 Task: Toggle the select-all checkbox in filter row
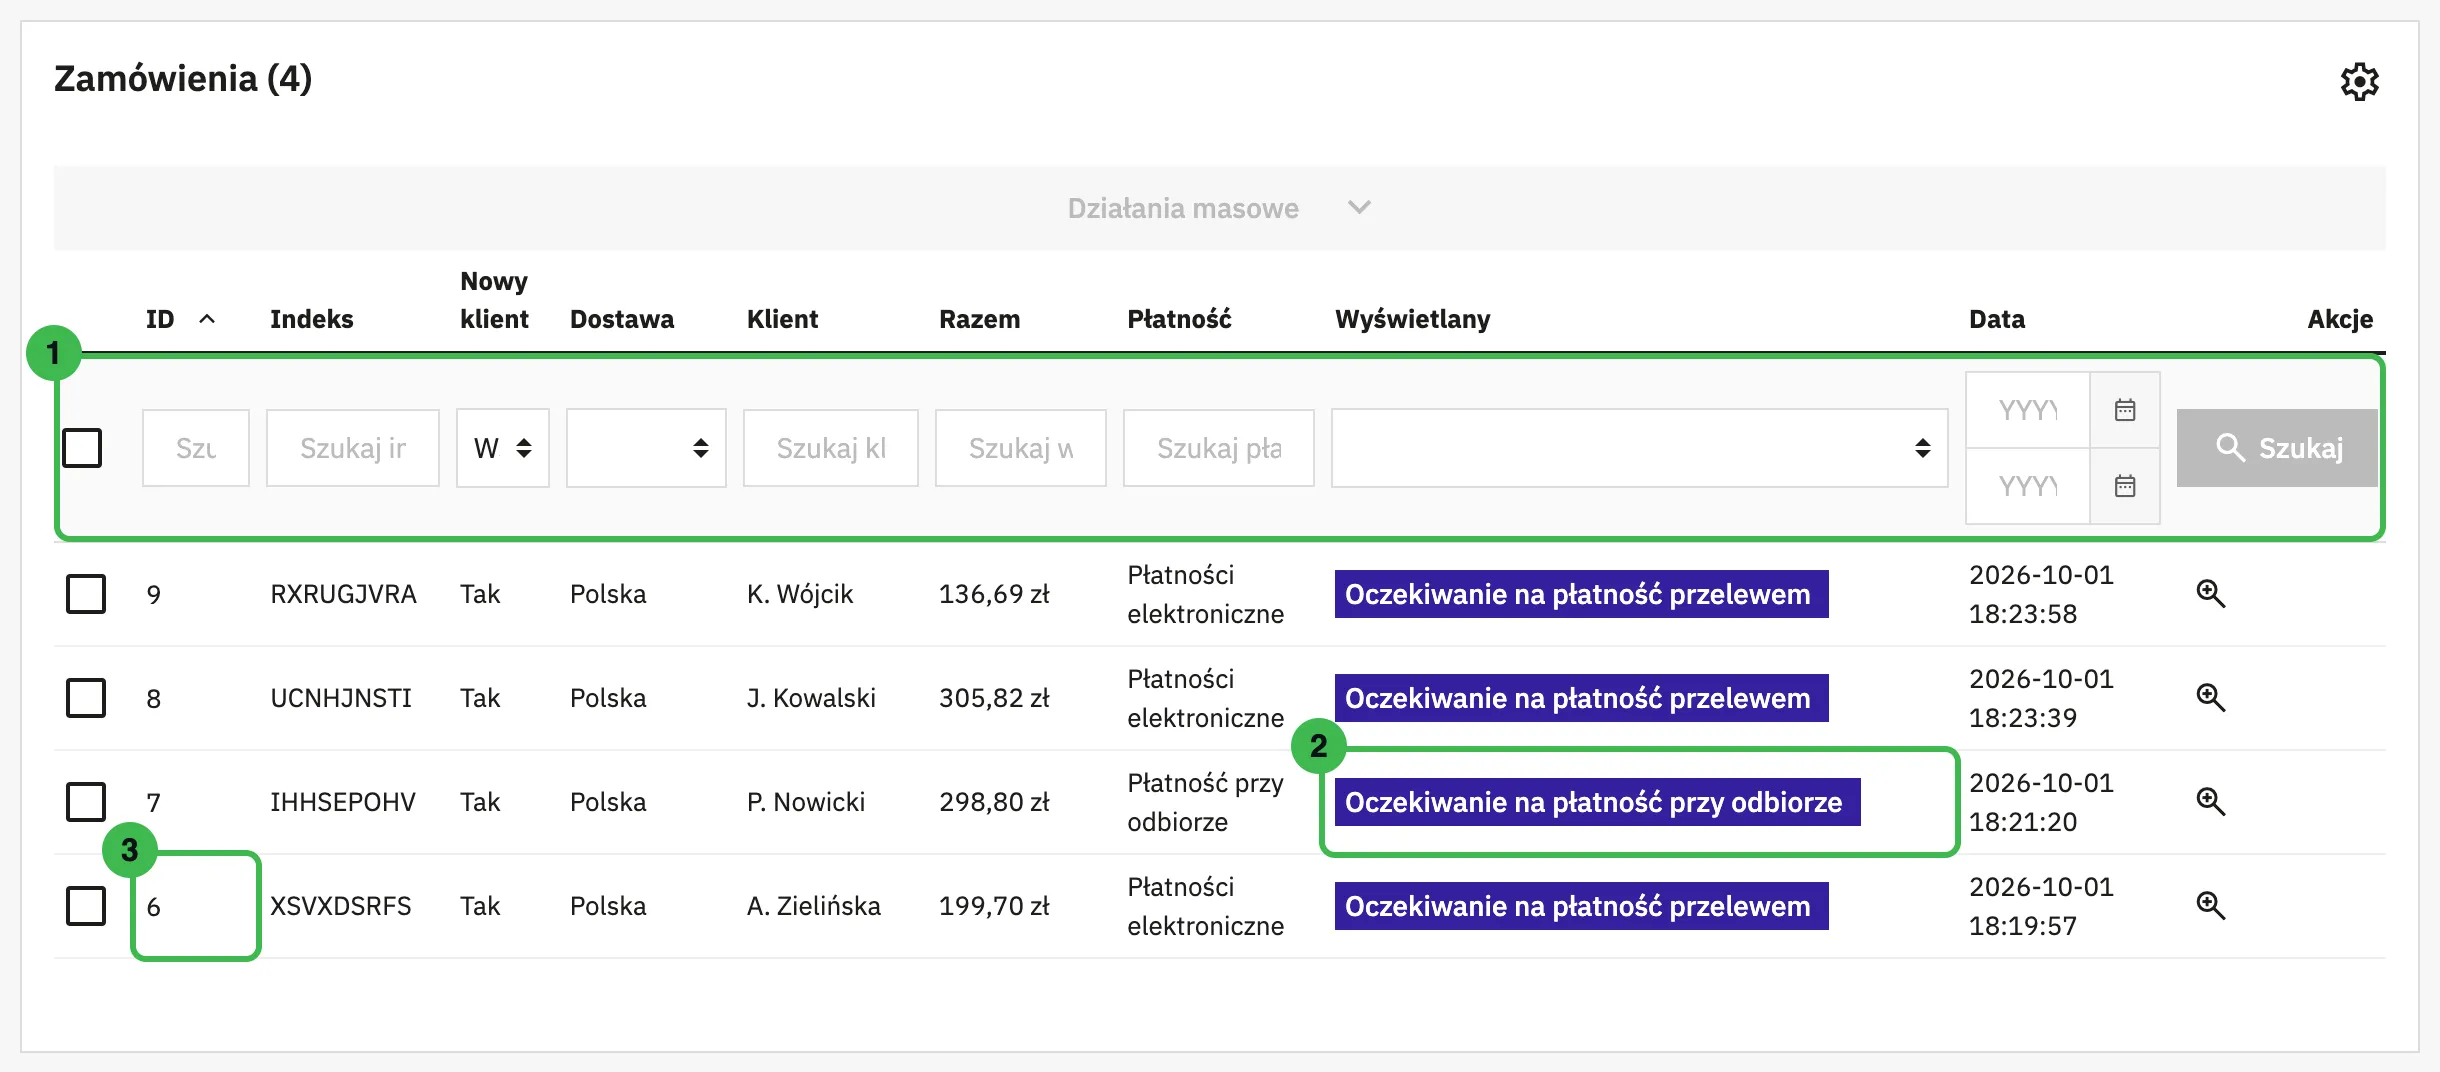[x=82, y=448]
